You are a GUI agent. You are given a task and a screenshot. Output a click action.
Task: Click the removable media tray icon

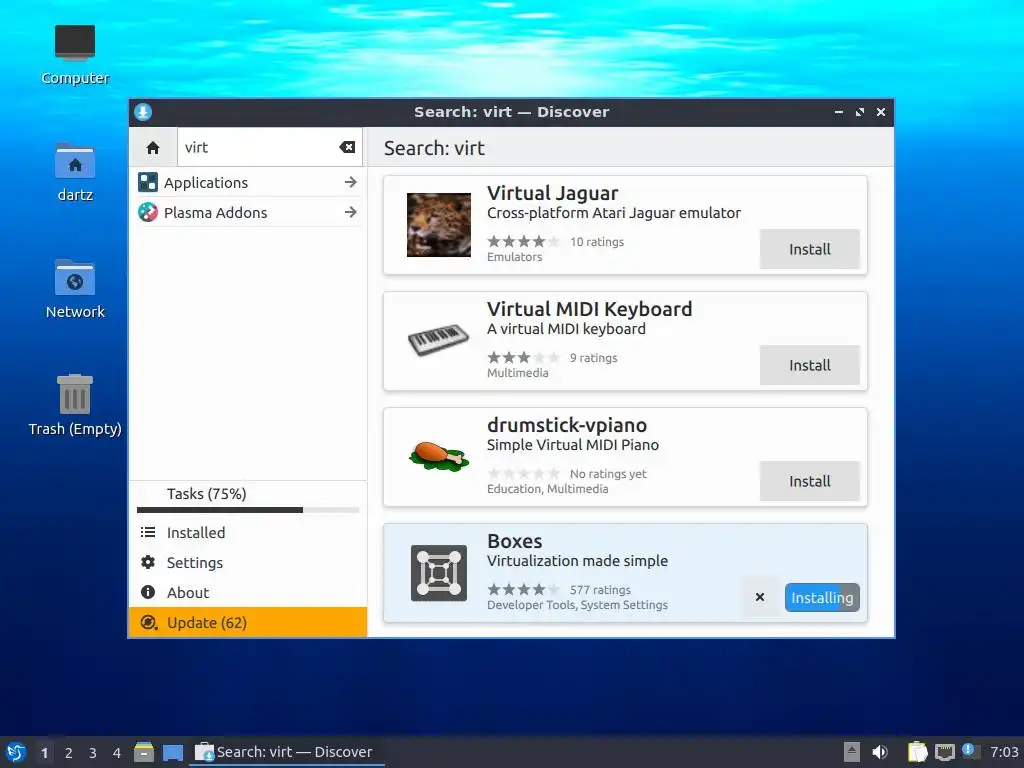point(852,752)
